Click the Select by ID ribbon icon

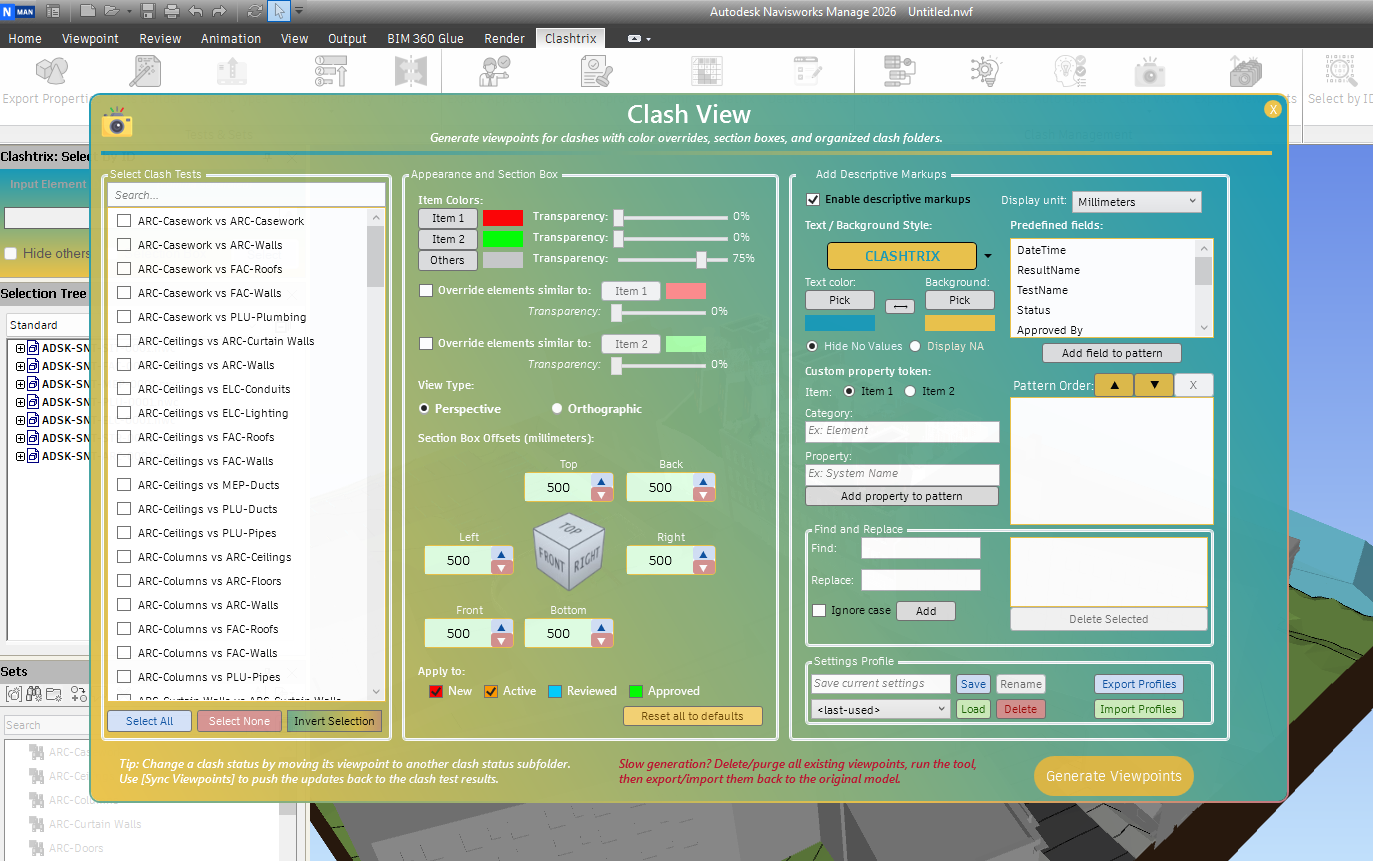click(1340, 73)
